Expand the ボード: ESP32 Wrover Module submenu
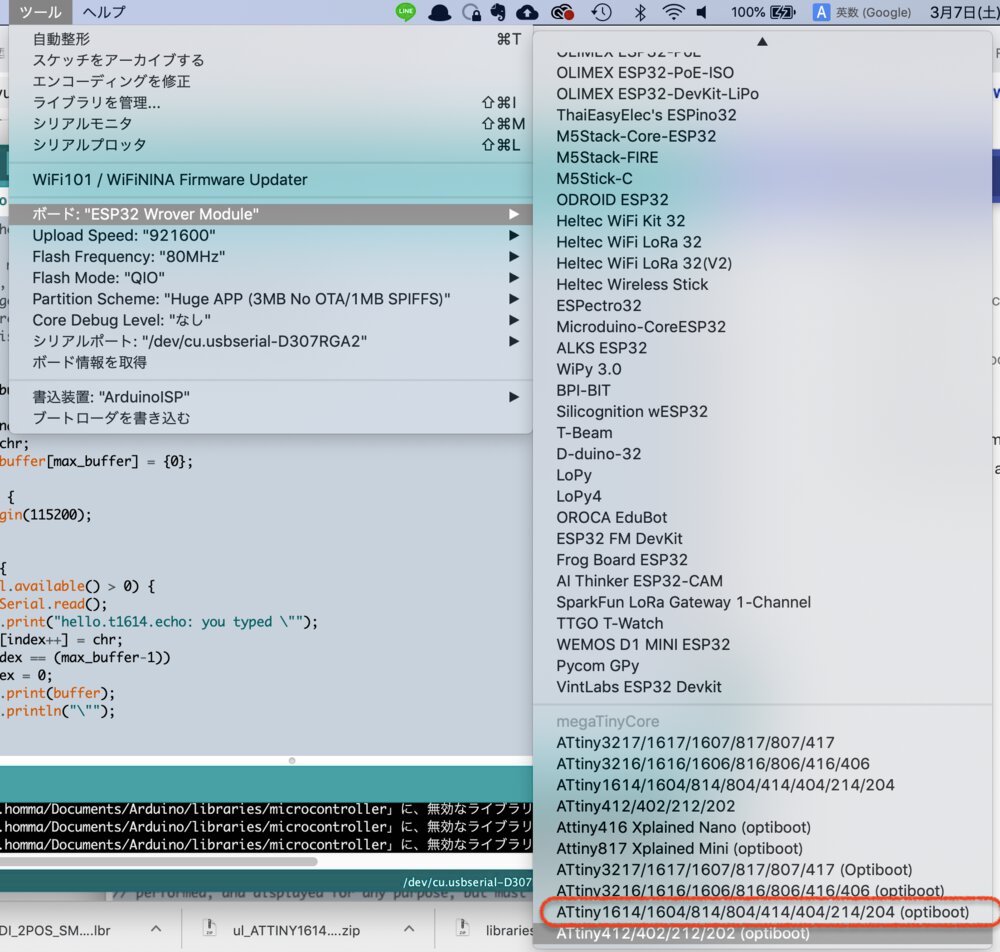The height and width of the screenshot is (952, 1000). [x=271, y=214]
